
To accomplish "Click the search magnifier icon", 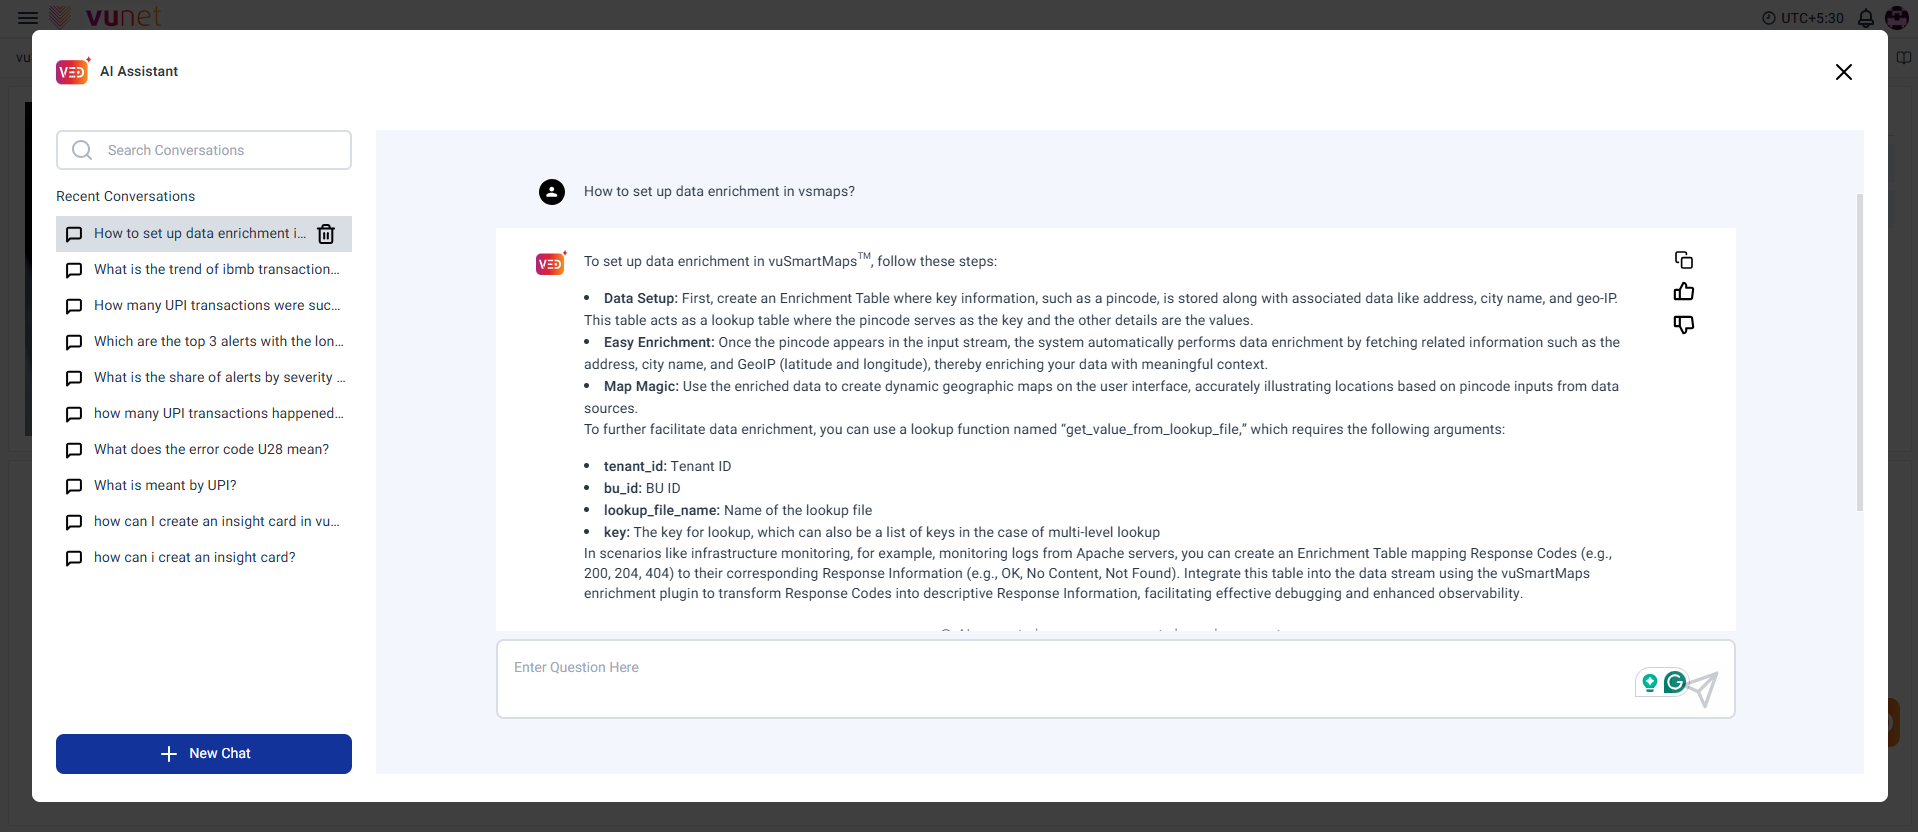I will [x=82, y=150].
